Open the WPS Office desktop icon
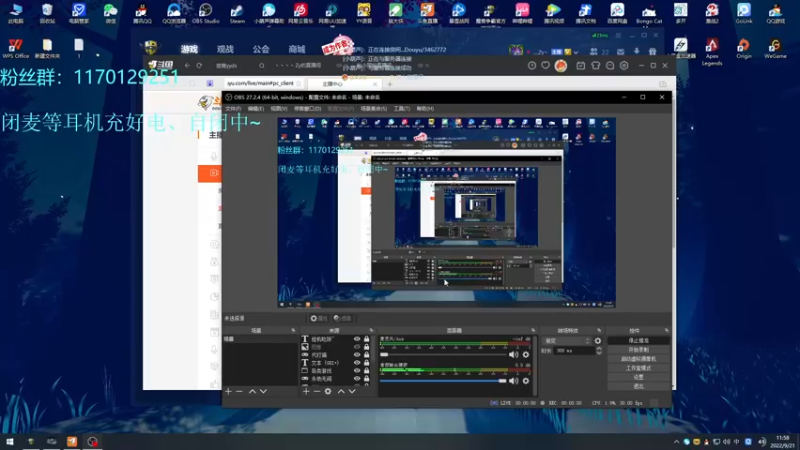800x450 pixels. point(15,49)
